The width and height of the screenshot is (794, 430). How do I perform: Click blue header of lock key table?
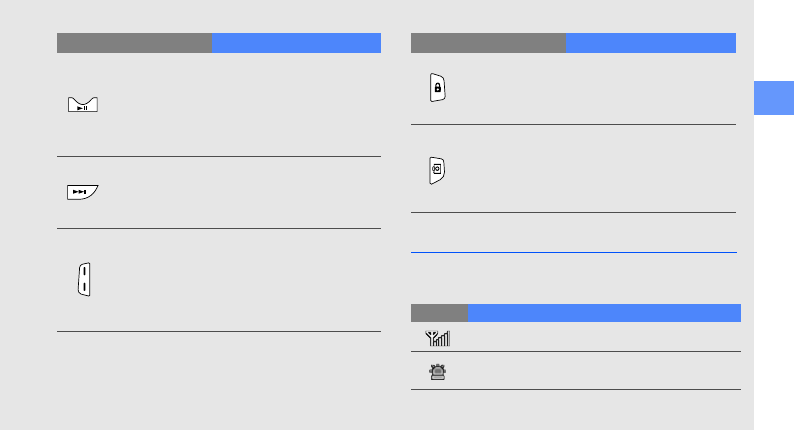pyautogui.click(x=650, y=43)
